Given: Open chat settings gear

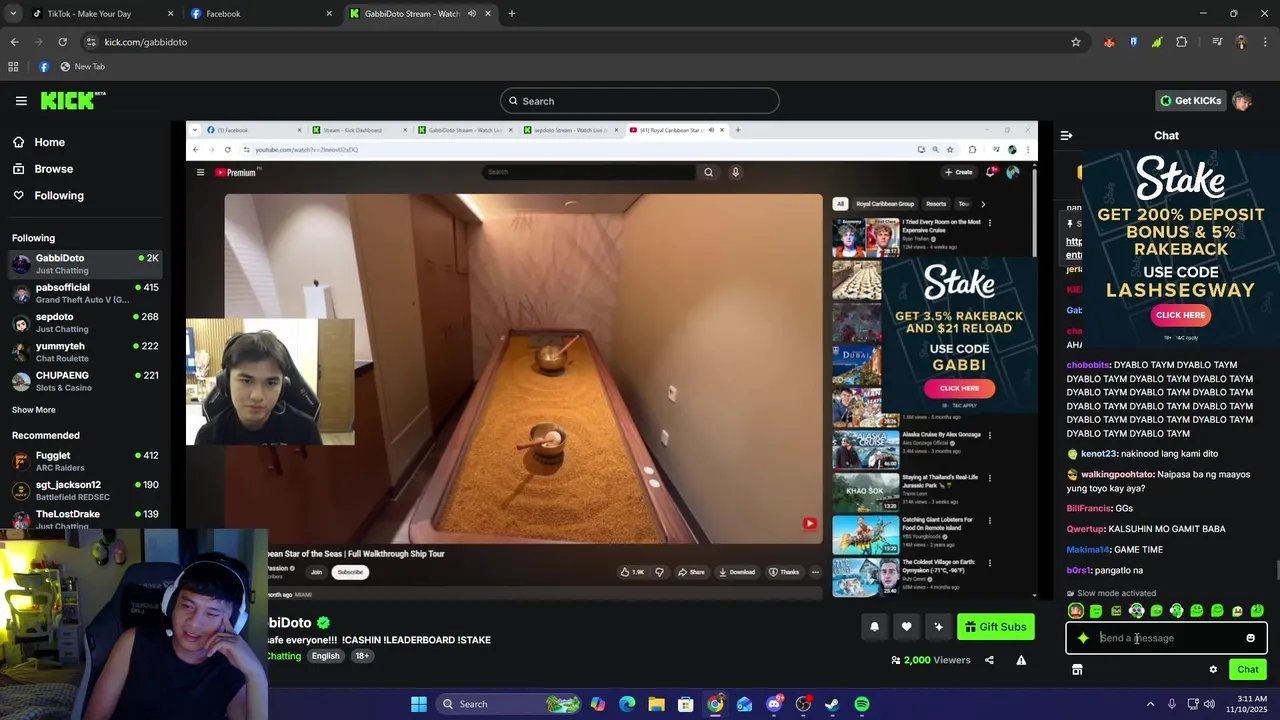Looking at the screenshot, I should [x=1213, y=670].
